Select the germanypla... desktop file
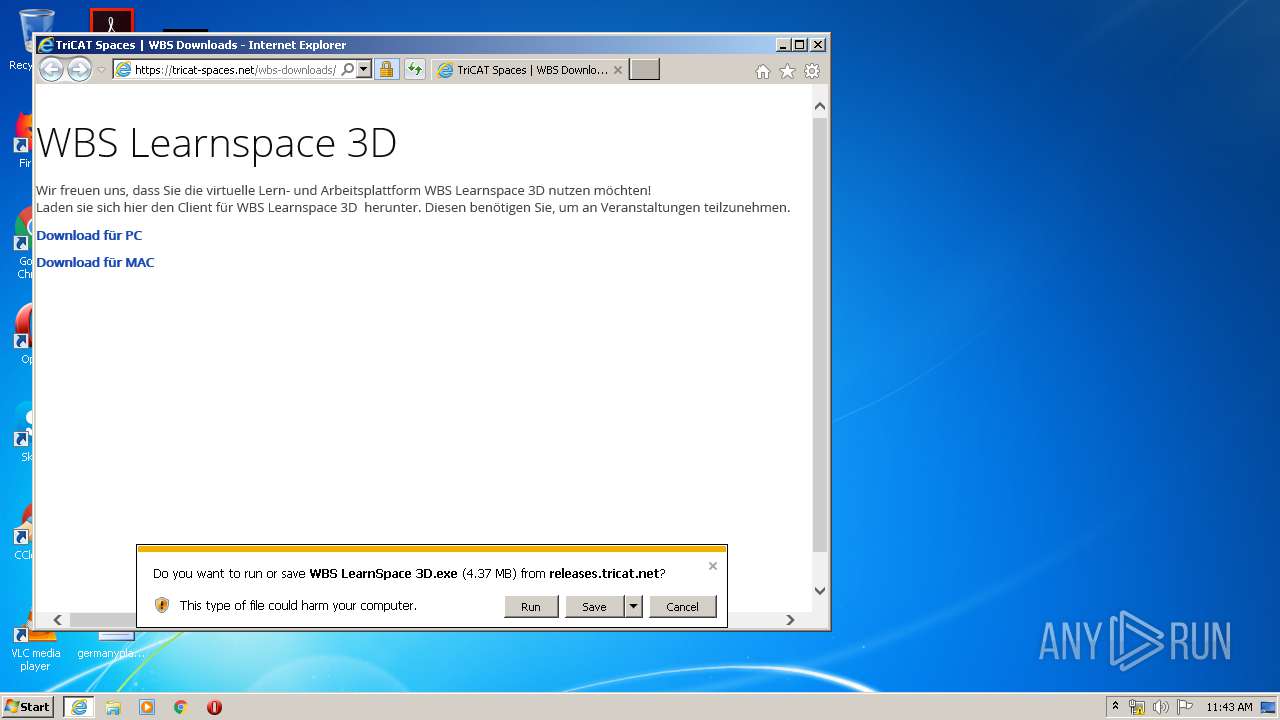The width and height of the screenshot is (1280, 720). (x=111, y=645)
